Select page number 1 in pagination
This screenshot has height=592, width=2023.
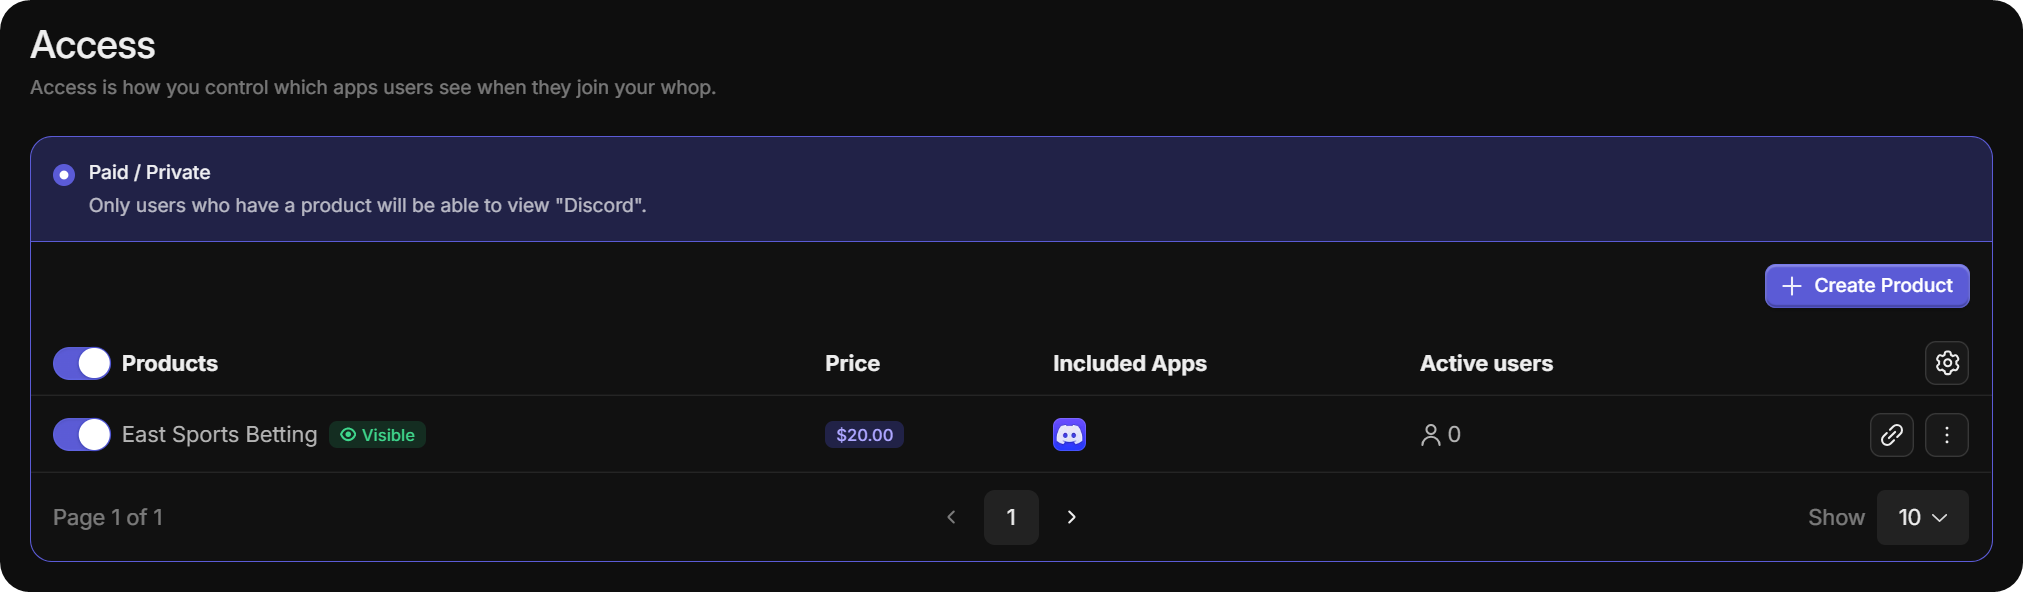pyautogui.click(x=1011, y=517)
